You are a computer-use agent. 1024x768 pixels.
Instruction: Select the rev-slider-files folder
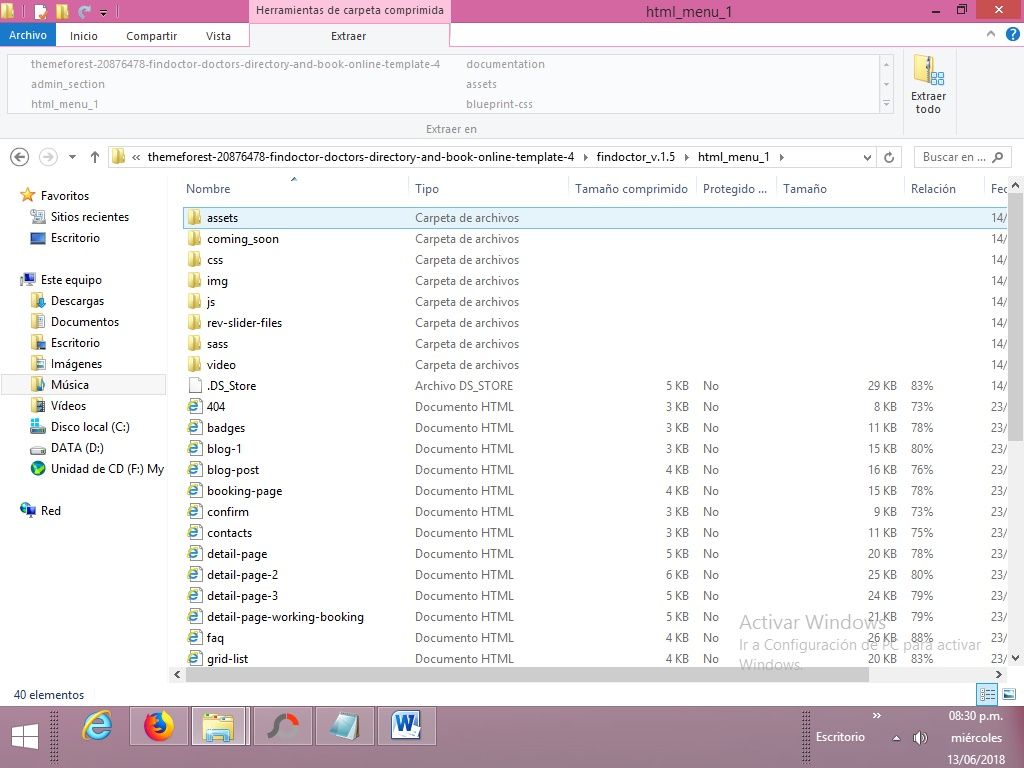coord(244,323)
